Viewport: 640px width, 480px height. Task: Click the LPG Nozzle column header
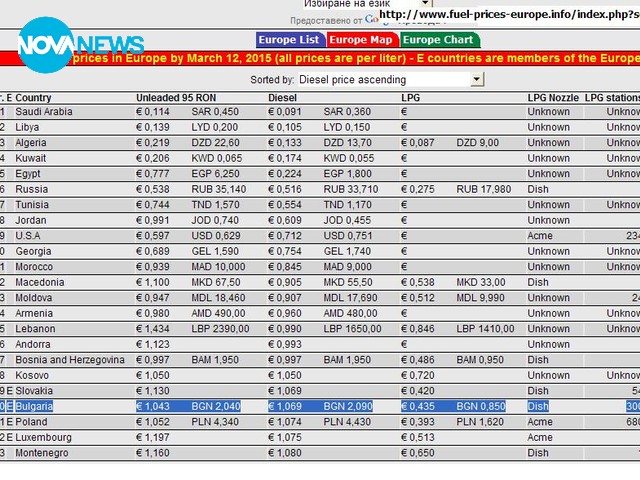pos(553,98)
